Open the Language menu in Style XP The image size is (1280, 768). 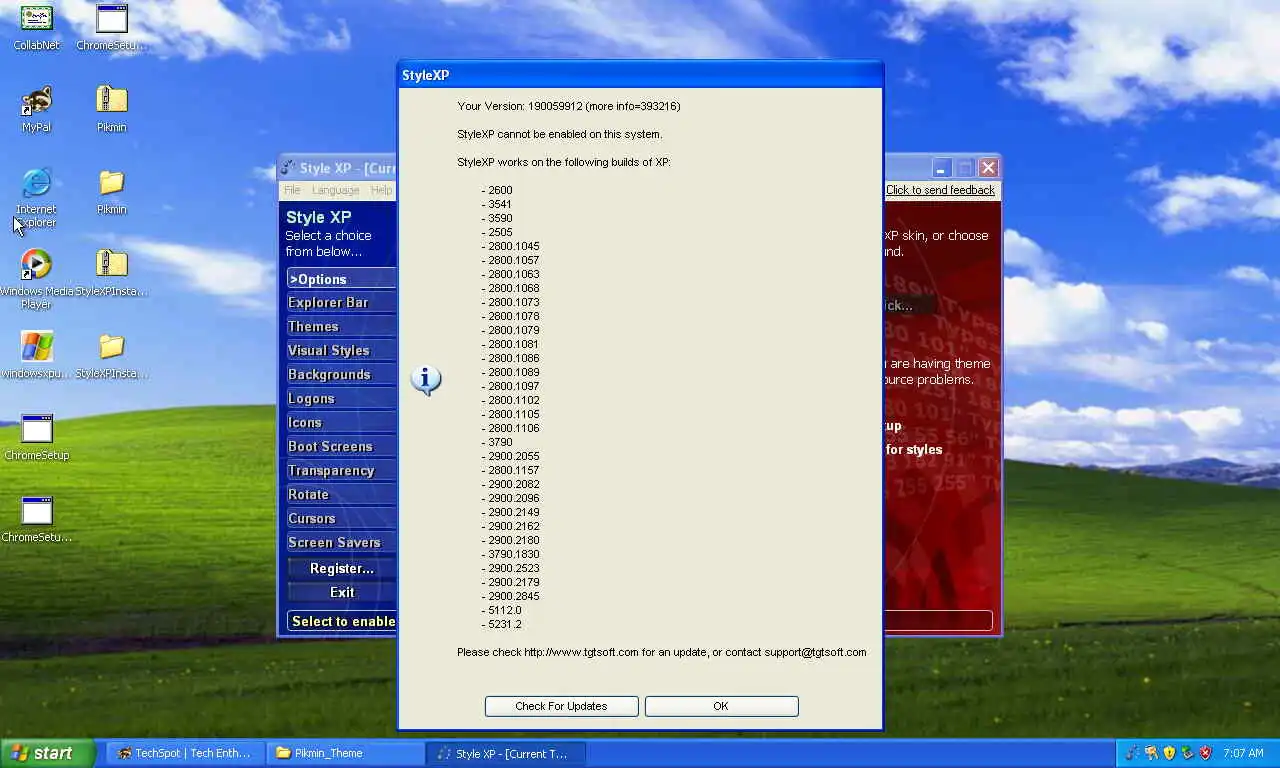coord(335,190)
